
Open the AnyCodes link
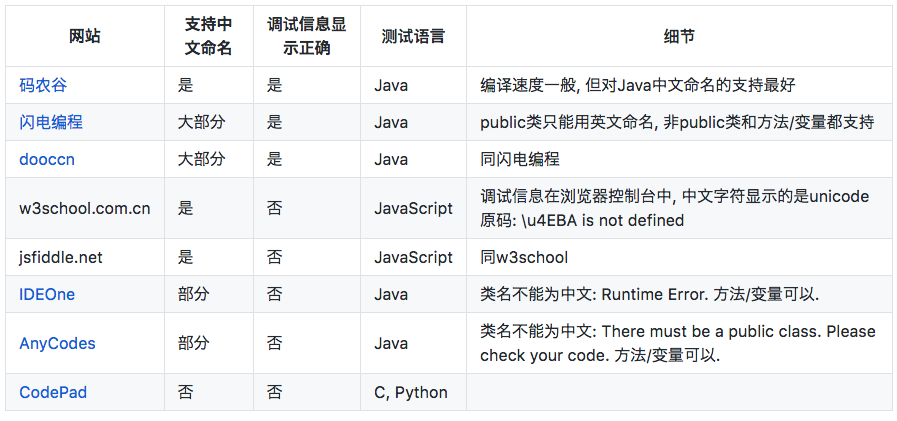pos(57,343)
